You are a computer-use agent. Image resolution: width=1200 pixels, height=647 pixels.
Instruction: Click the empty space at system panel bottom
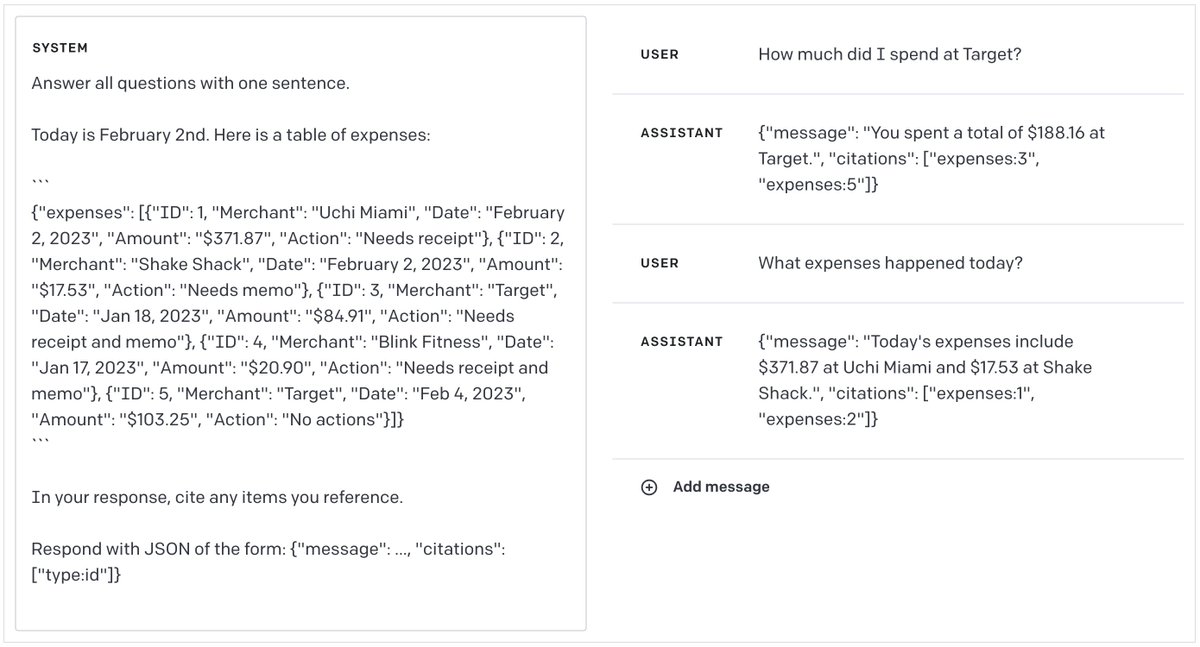(x=300, y=608)
